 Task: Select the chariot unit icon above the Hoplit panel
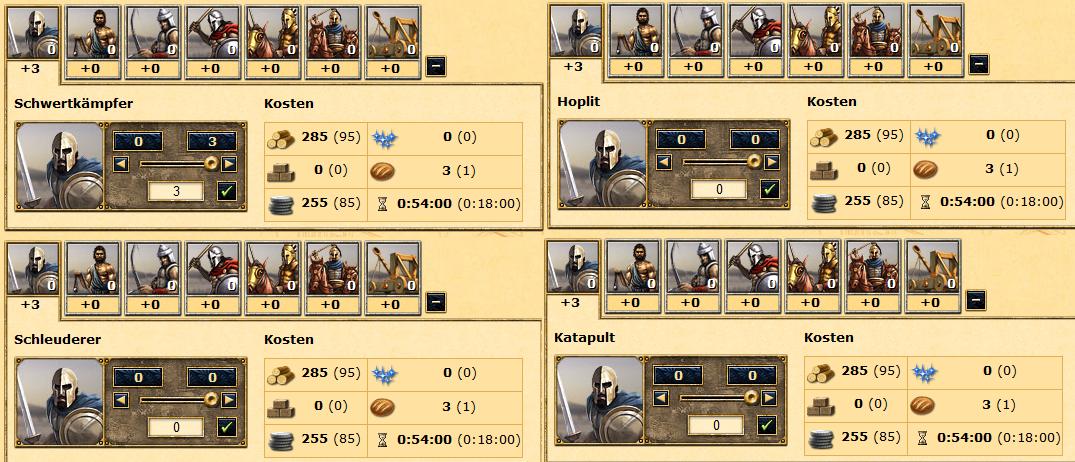pos(875,30)
